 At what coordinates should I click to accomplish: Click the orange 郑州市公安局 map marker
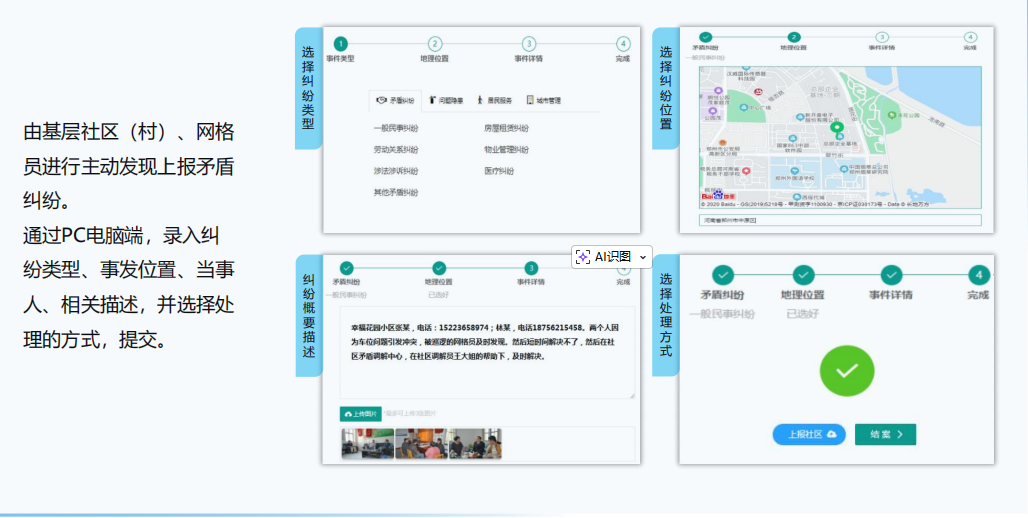(722, 142)
